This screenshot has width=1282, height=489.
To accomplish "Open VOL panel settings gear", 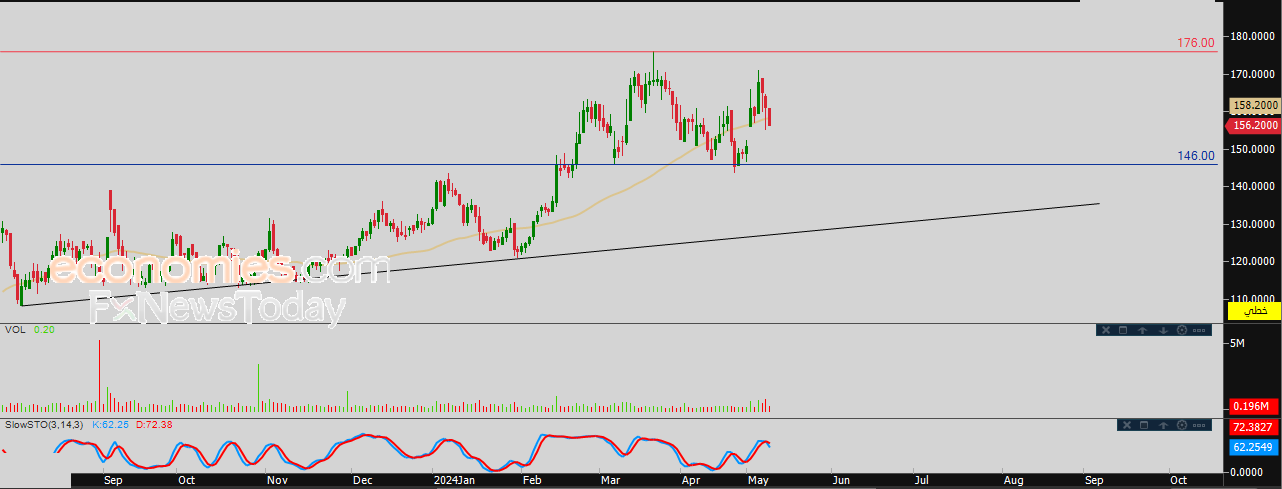I will coord(1182,330).
